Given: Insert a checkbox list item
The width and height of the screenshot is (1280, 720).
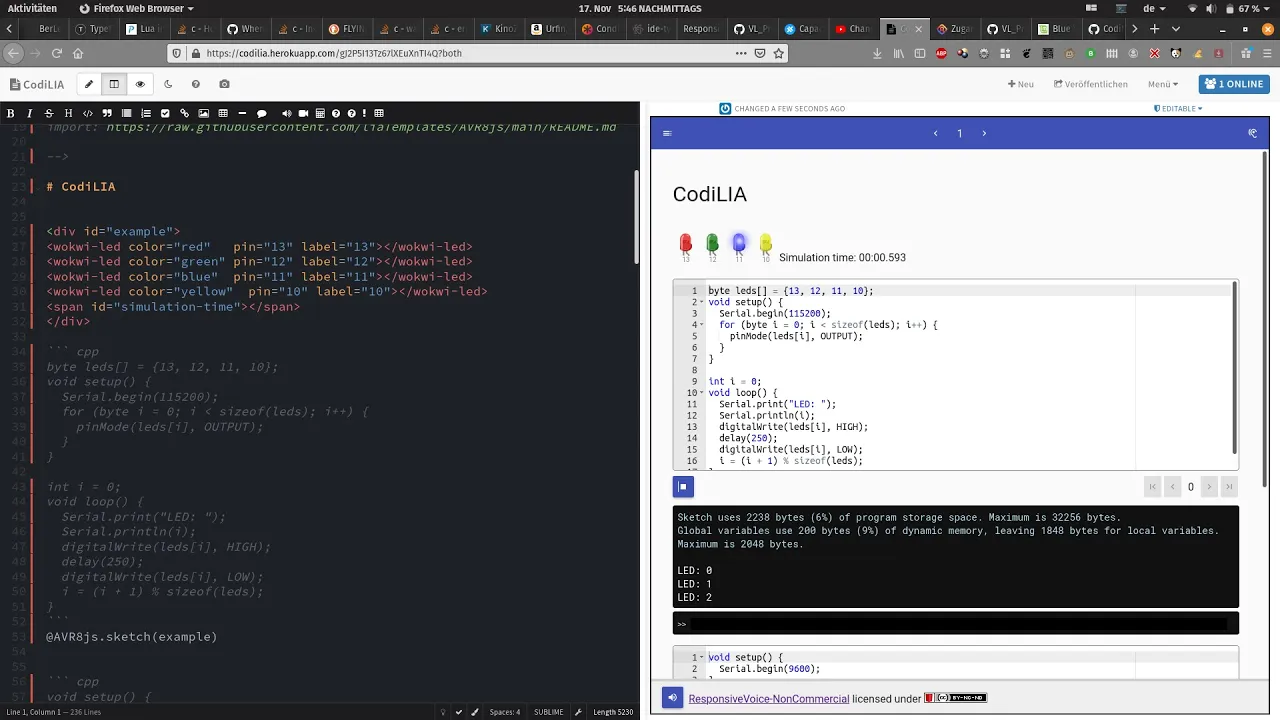Looking at the screenshot, I should pyautogui.click(x=165, y=113).
